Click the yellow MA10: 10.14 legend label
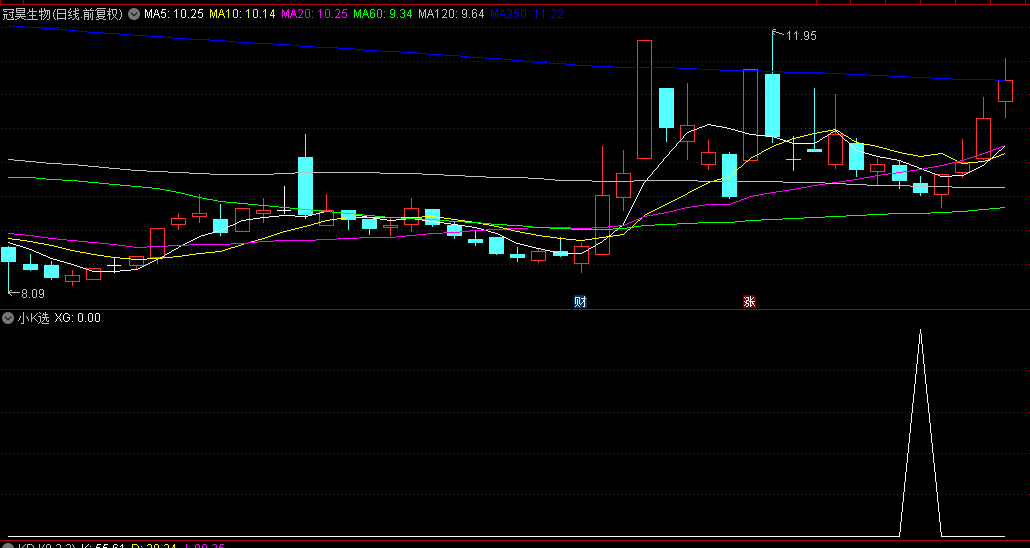This screenshot has width=1030, height=548. [x=242, y=14]
